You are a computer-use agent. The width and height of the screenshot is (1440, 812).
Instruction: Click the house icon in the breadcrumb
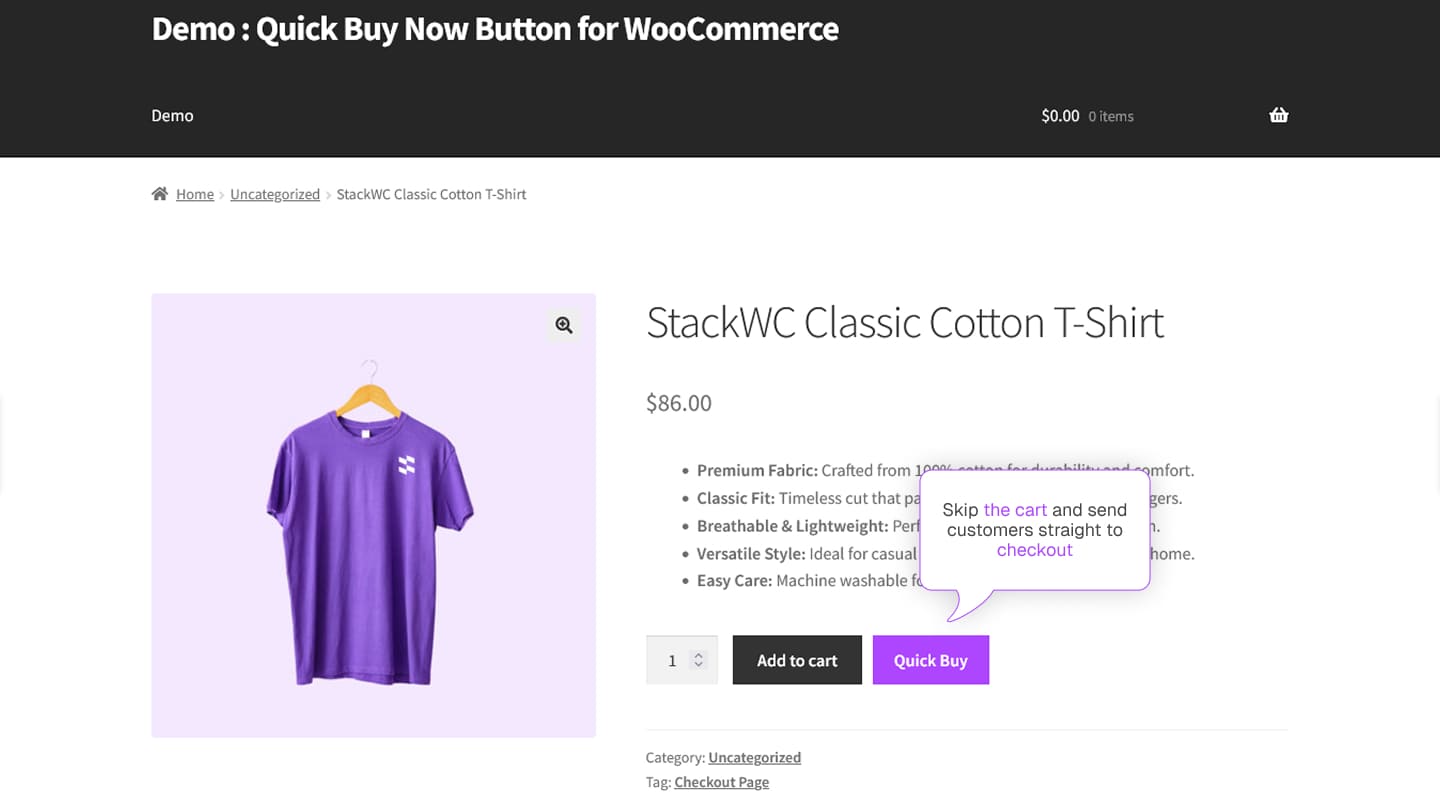pyautogui.click(x=160, y=194)
